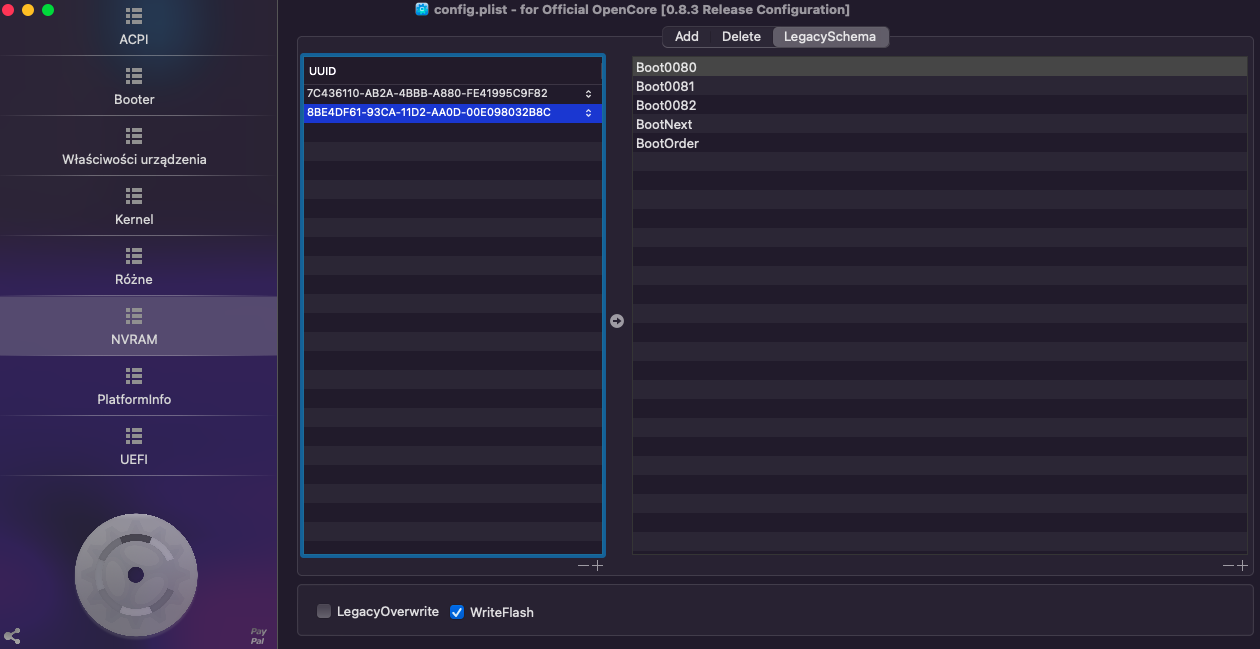The width and height of the screenshot is (1260, 649).
Task: Open the Kernel section in sidebar
Action: coord(134,206)
